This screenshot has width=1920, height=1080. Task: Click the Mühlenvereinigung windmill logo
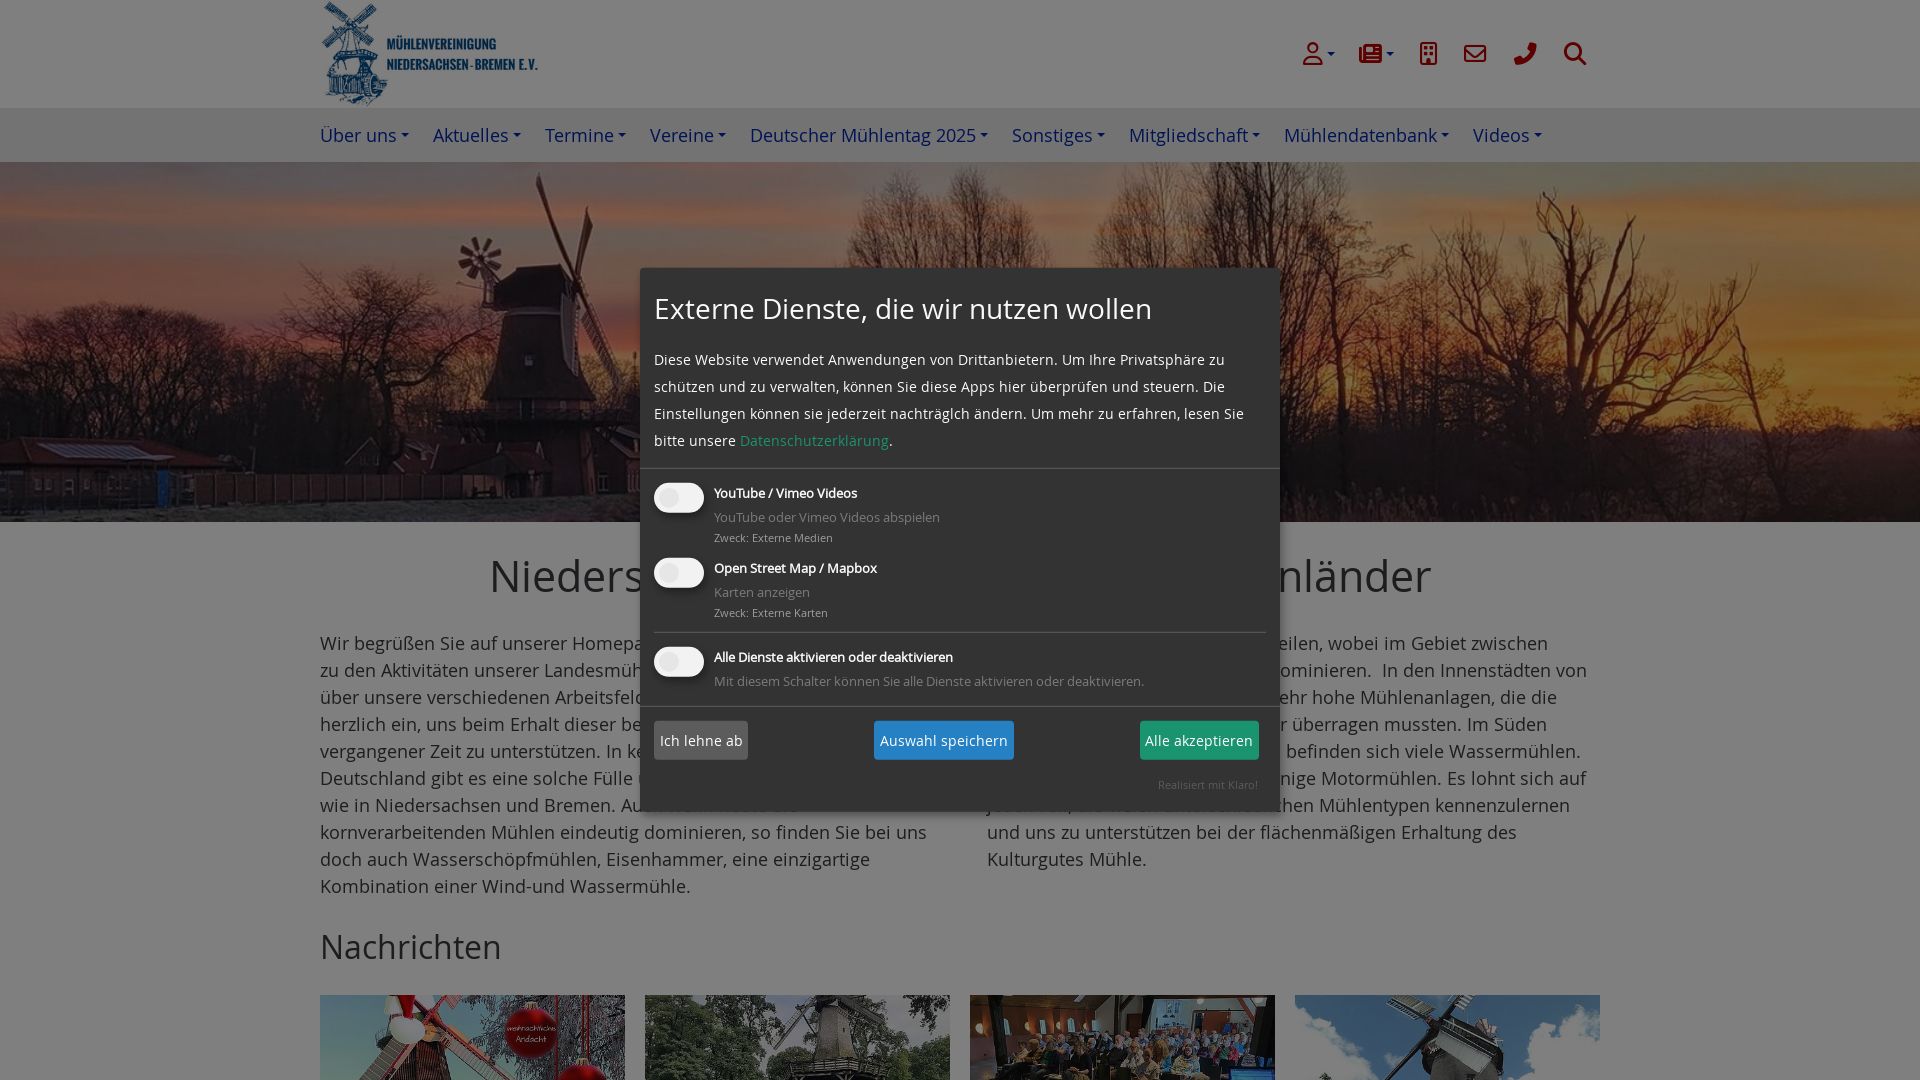point(430,53)
